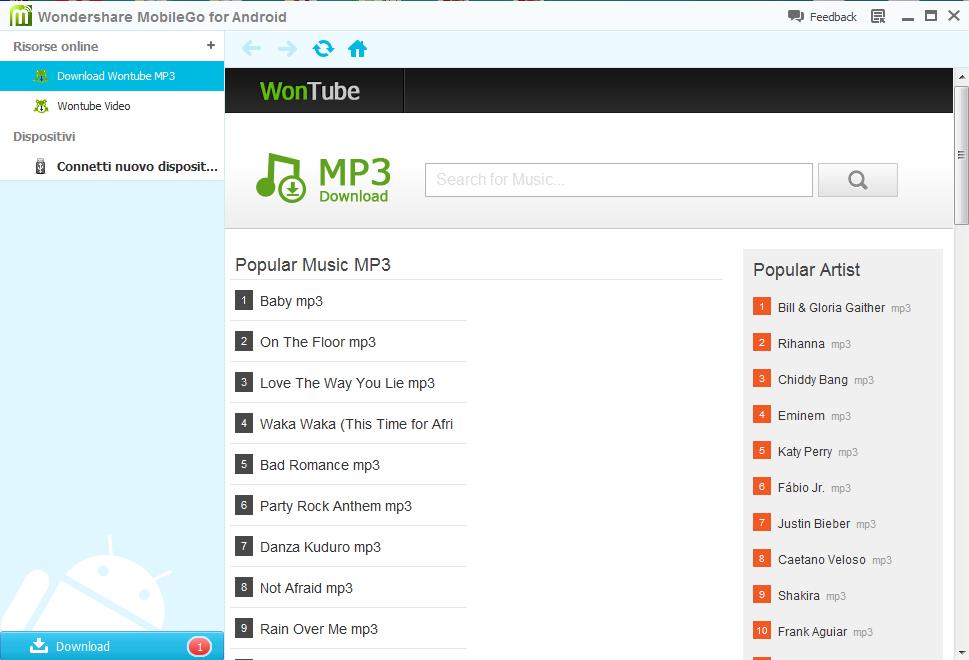Open Party Rock Anthem mp3
The height and width of the screenshot is (660, 969).
(x=336, y=506)
